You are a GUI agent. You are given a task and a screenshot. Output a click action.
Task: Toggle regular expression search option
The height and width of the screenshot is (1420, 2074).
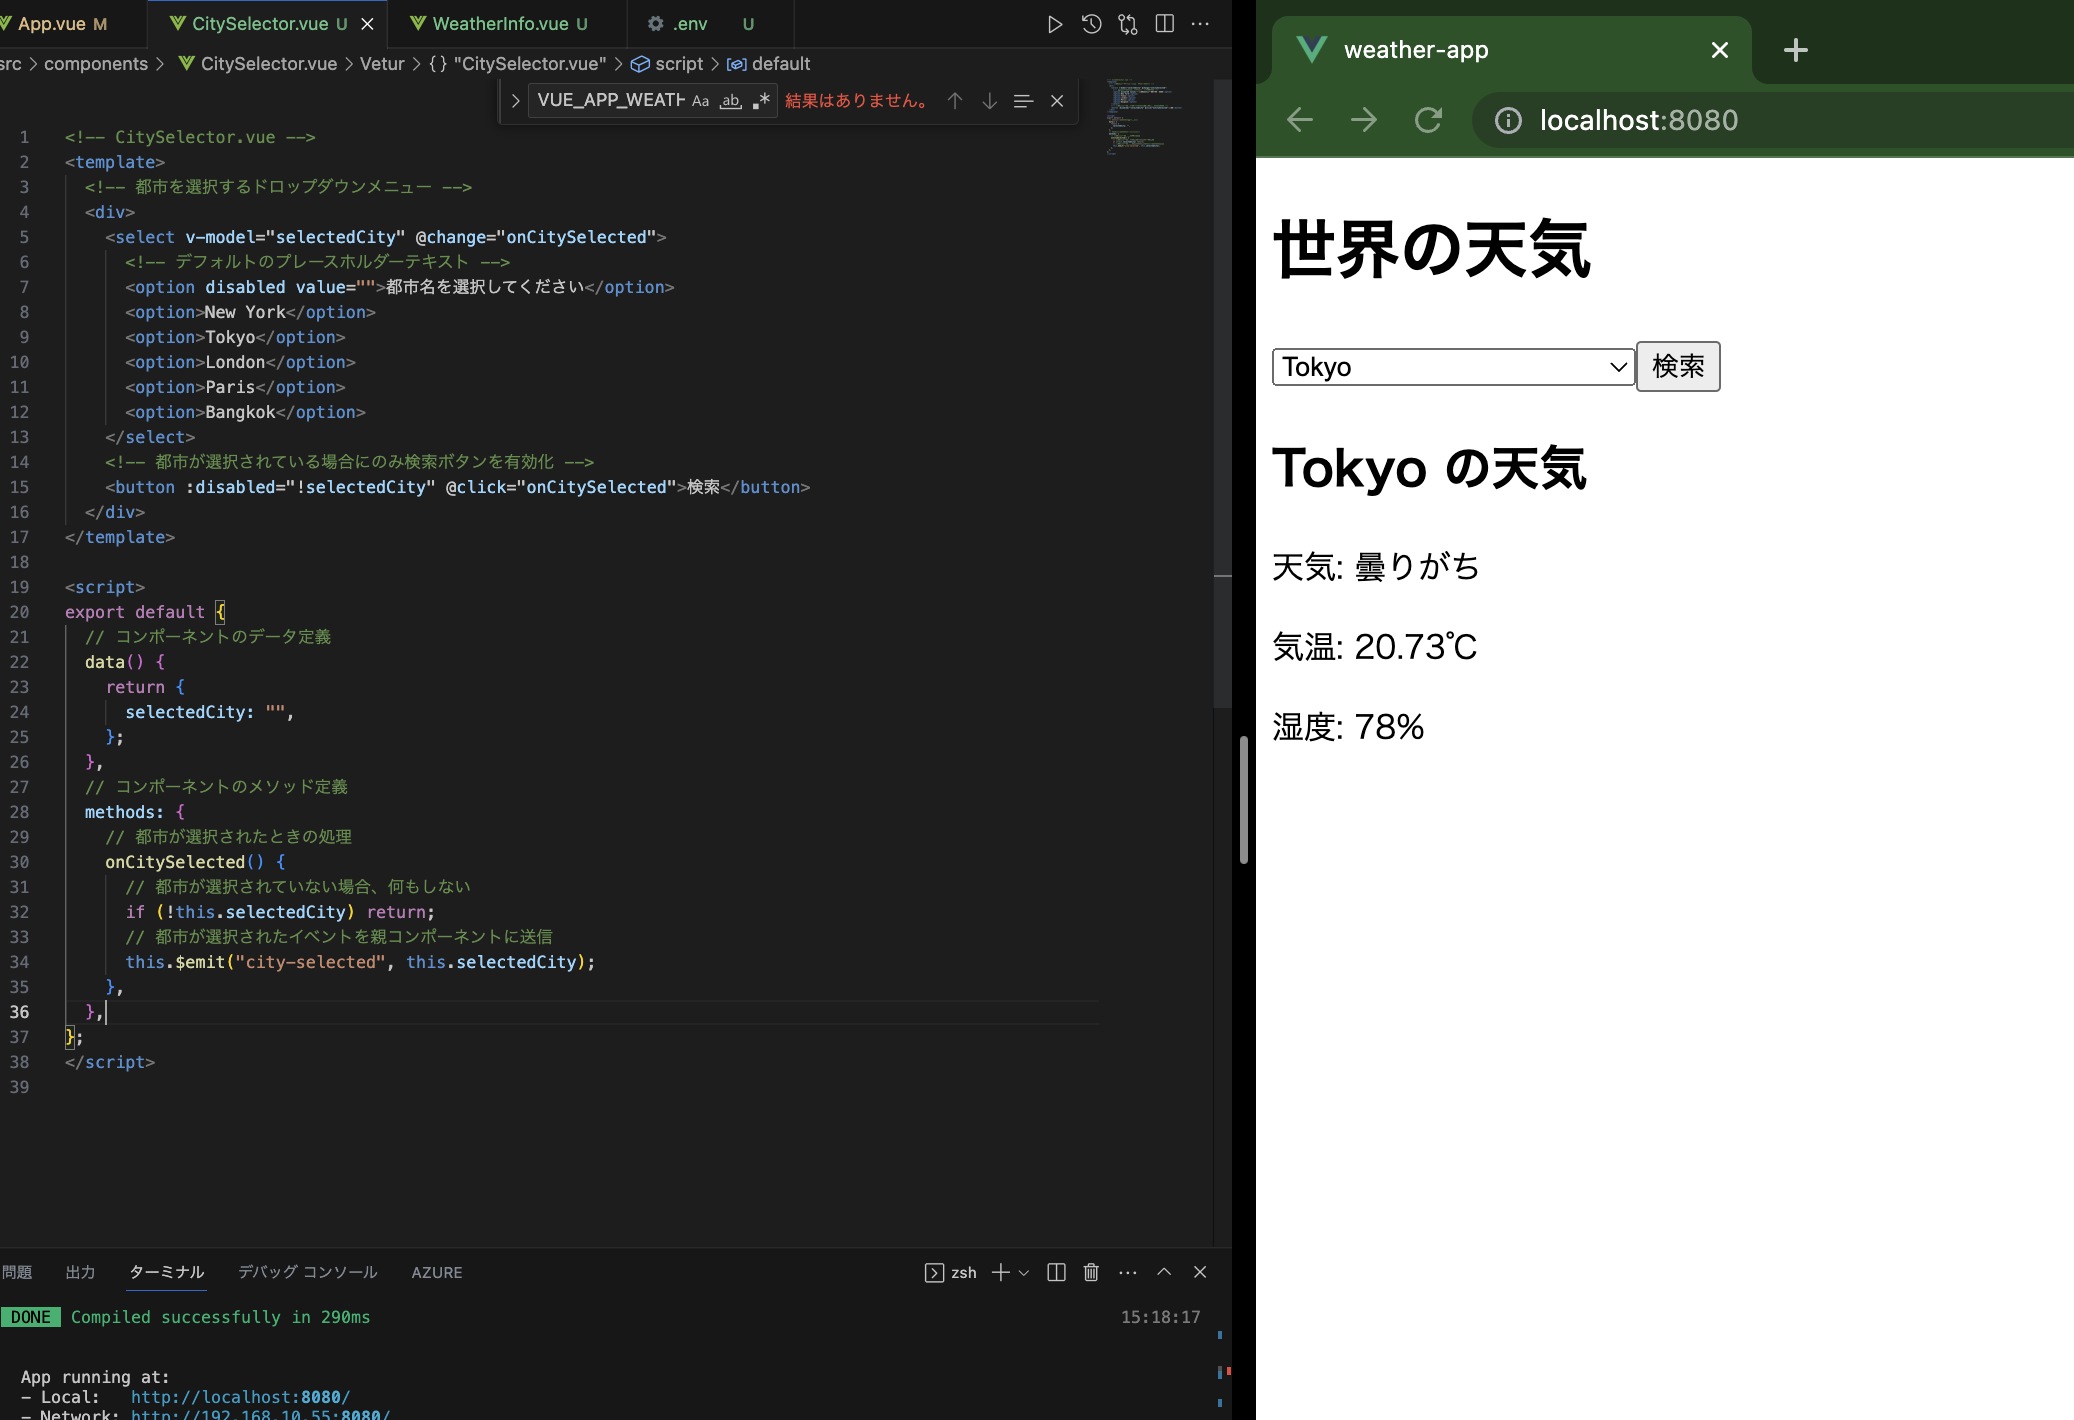761,101
